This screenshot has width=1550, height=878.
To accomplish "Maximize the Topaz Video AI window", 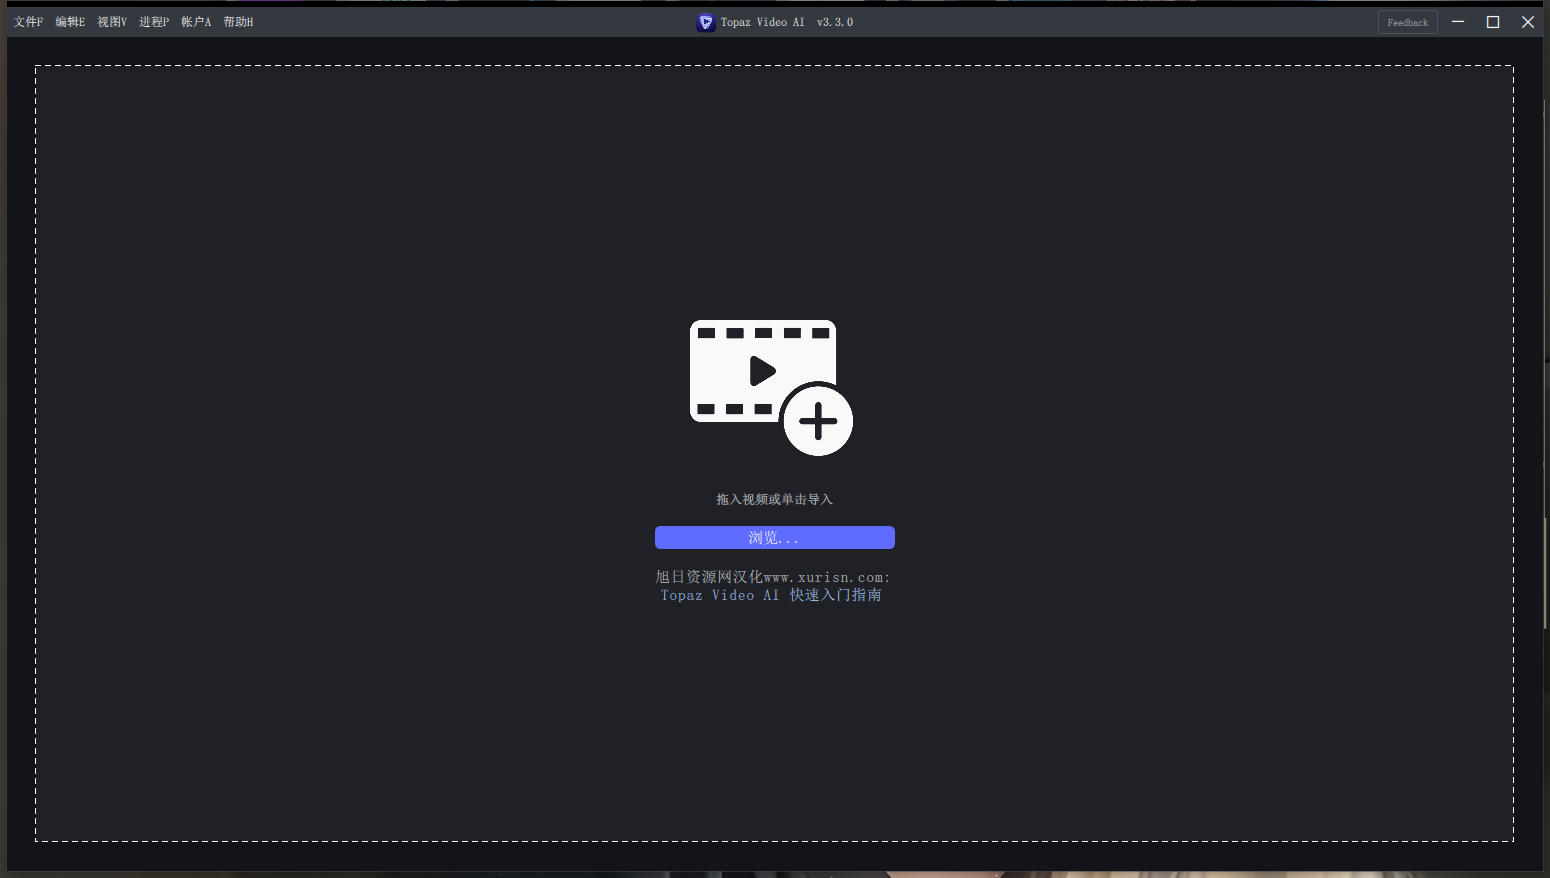I will pos(1493,22).
